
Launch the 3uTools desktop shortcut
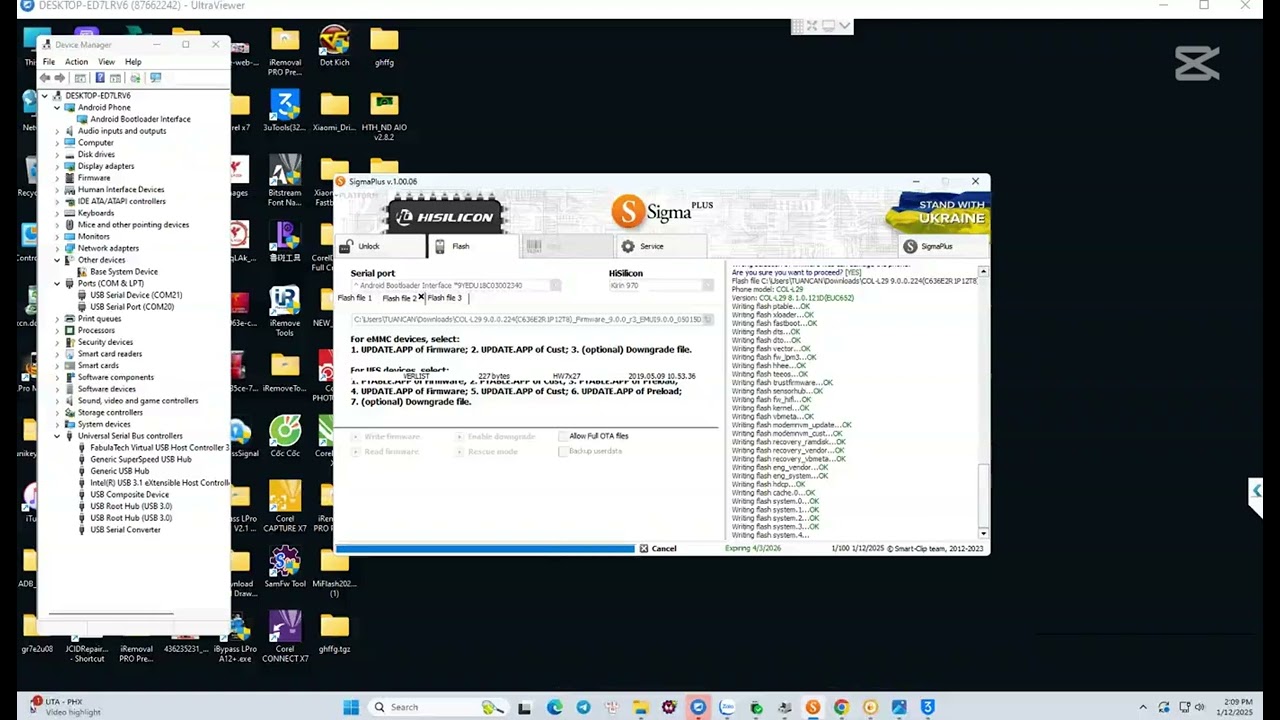click(x=284, y=111)
